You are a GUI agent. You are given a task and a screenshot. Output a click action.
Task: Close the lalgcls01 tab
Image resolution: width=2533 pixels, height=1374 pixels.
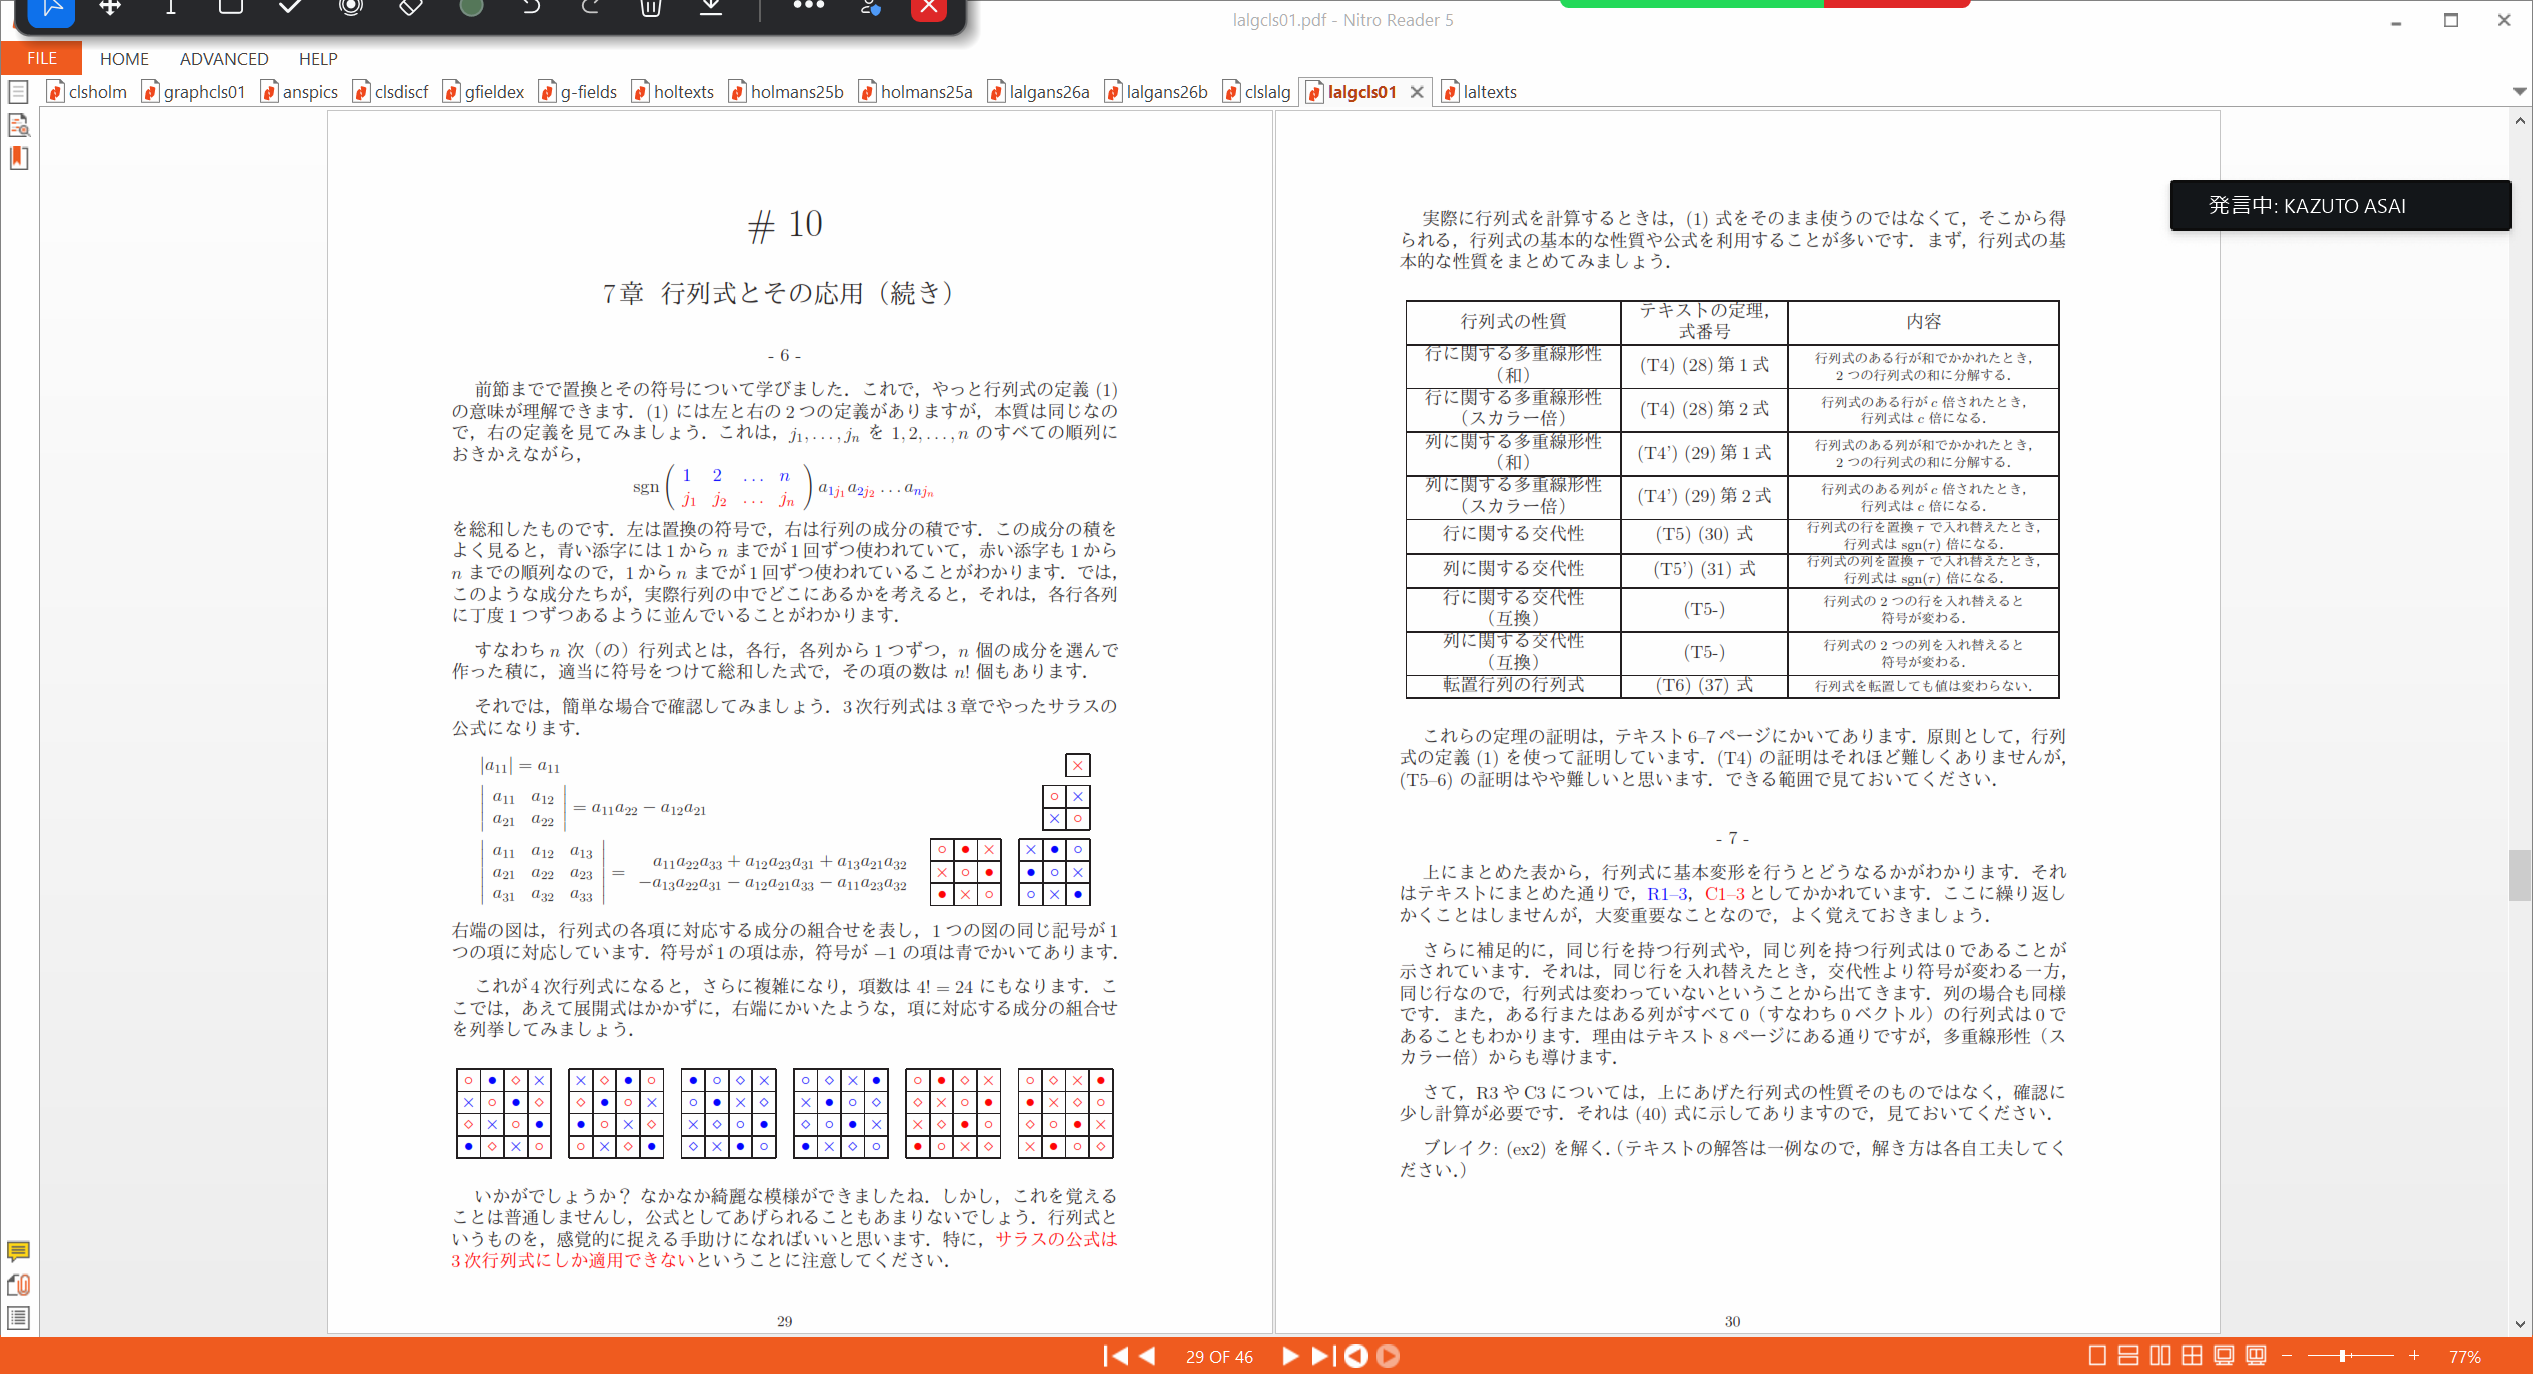(x=1417, y=92)
